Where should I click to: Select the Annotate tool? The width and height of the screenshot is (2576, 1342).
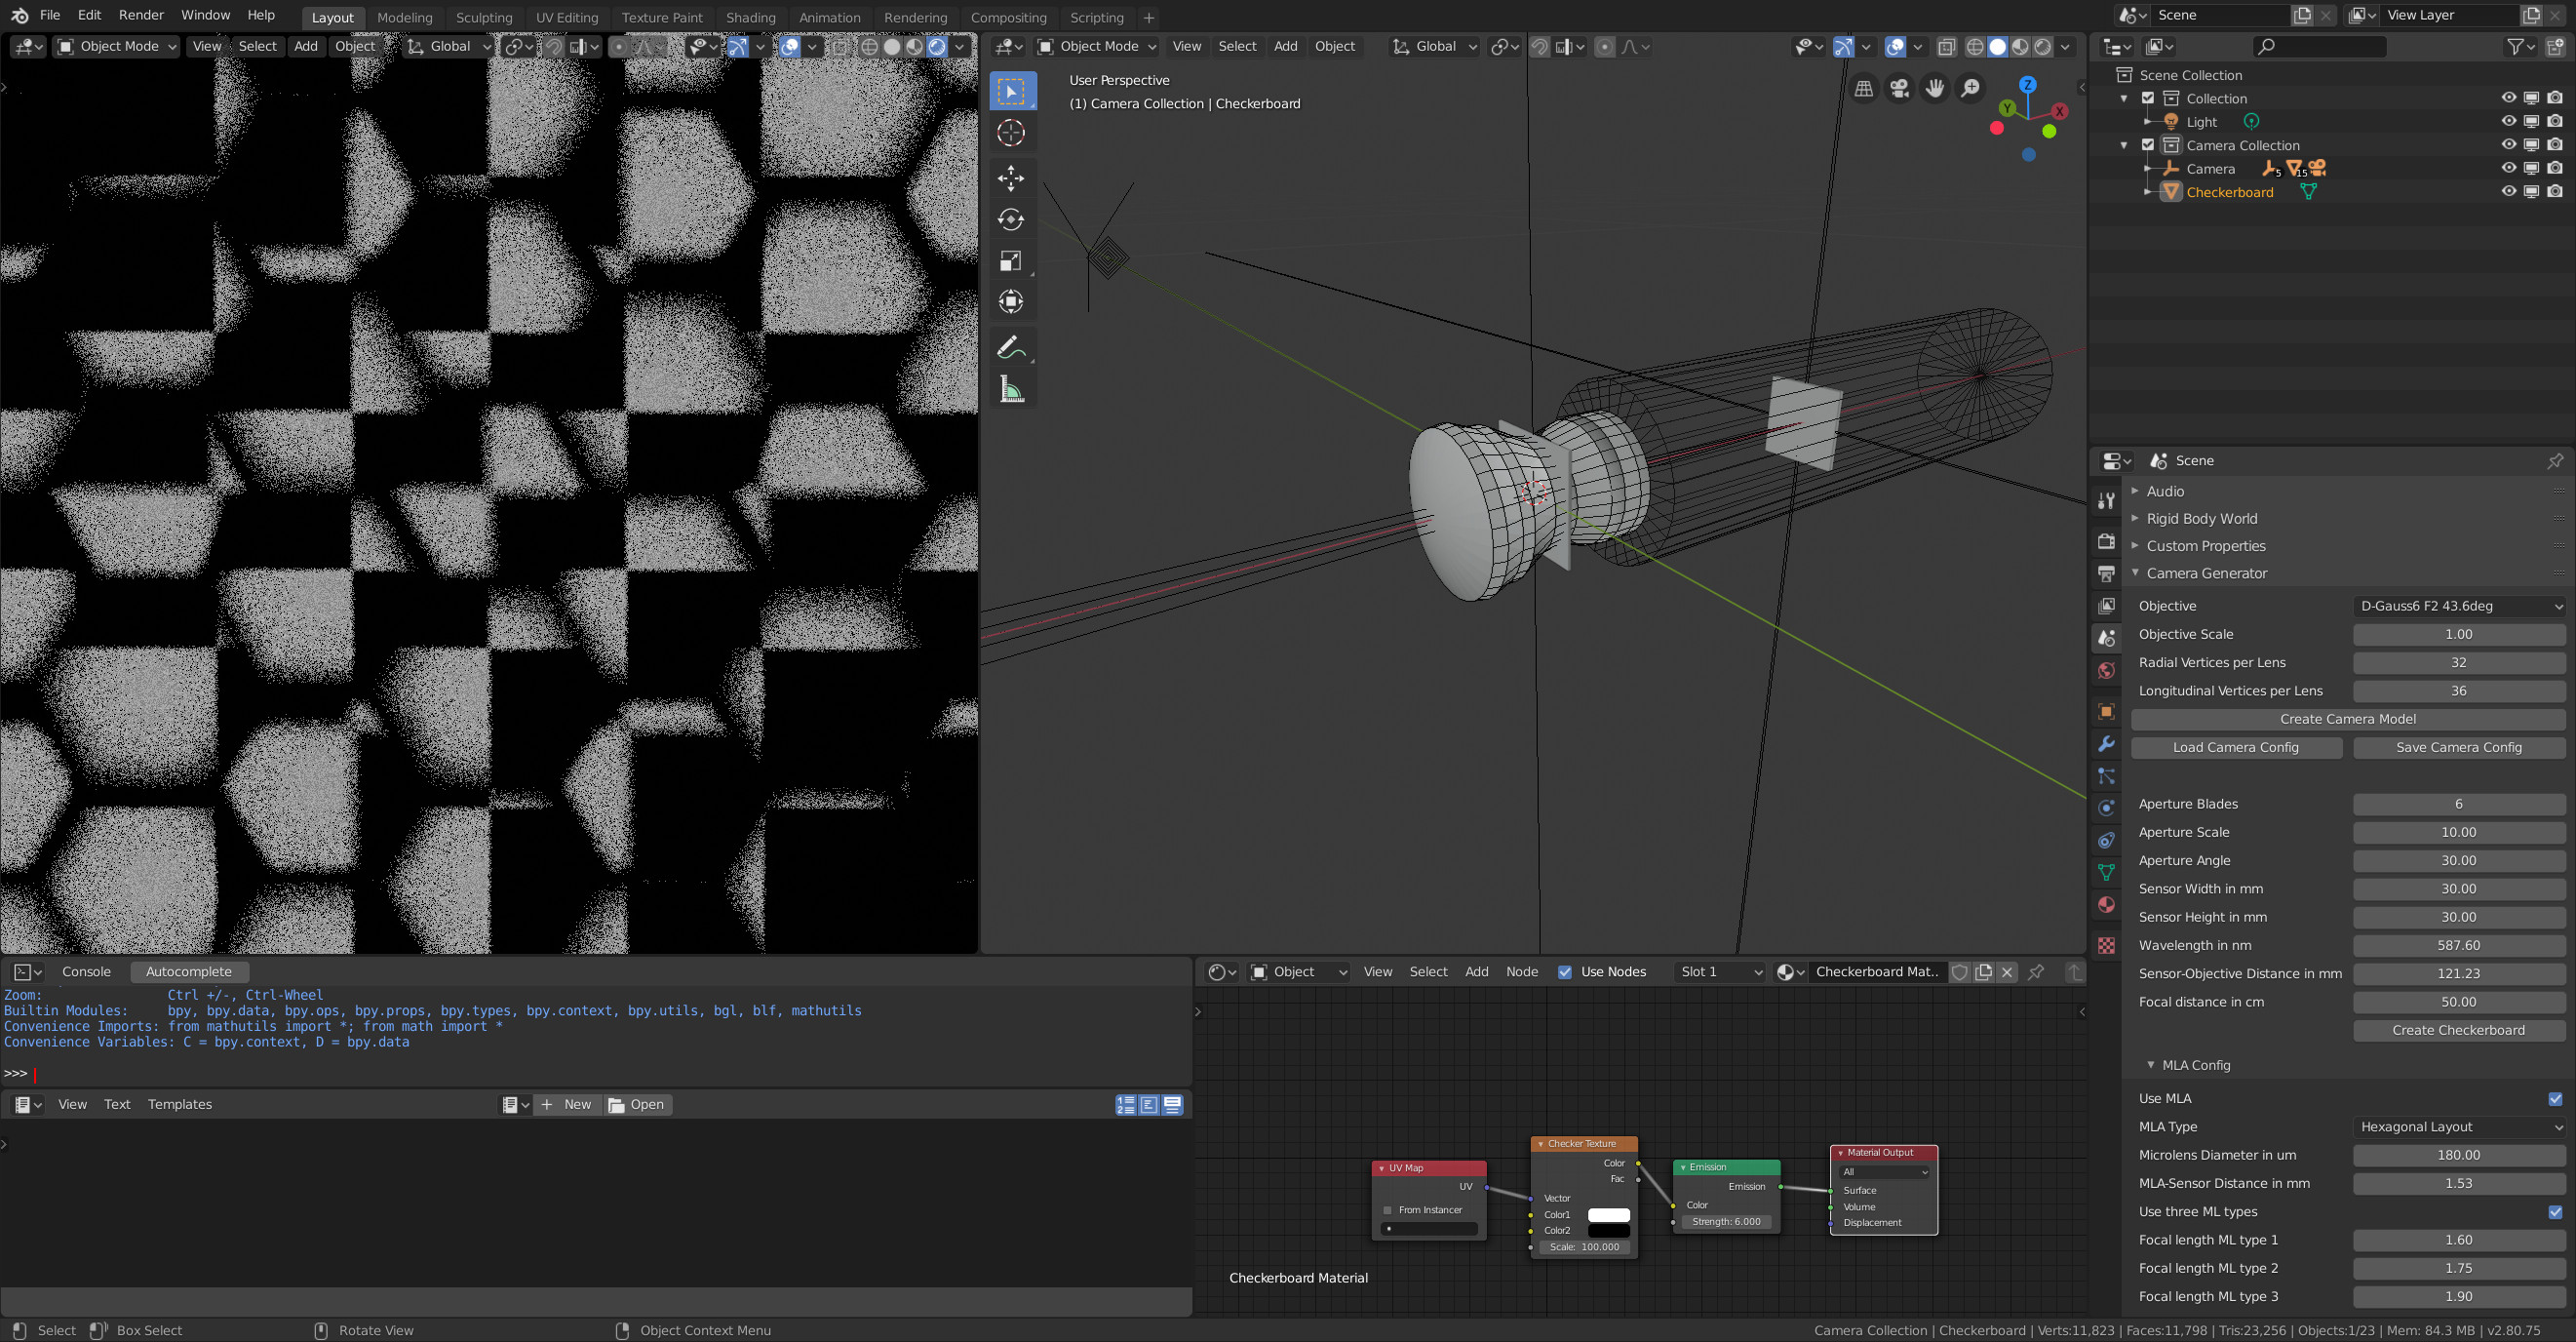[1011, 347]
